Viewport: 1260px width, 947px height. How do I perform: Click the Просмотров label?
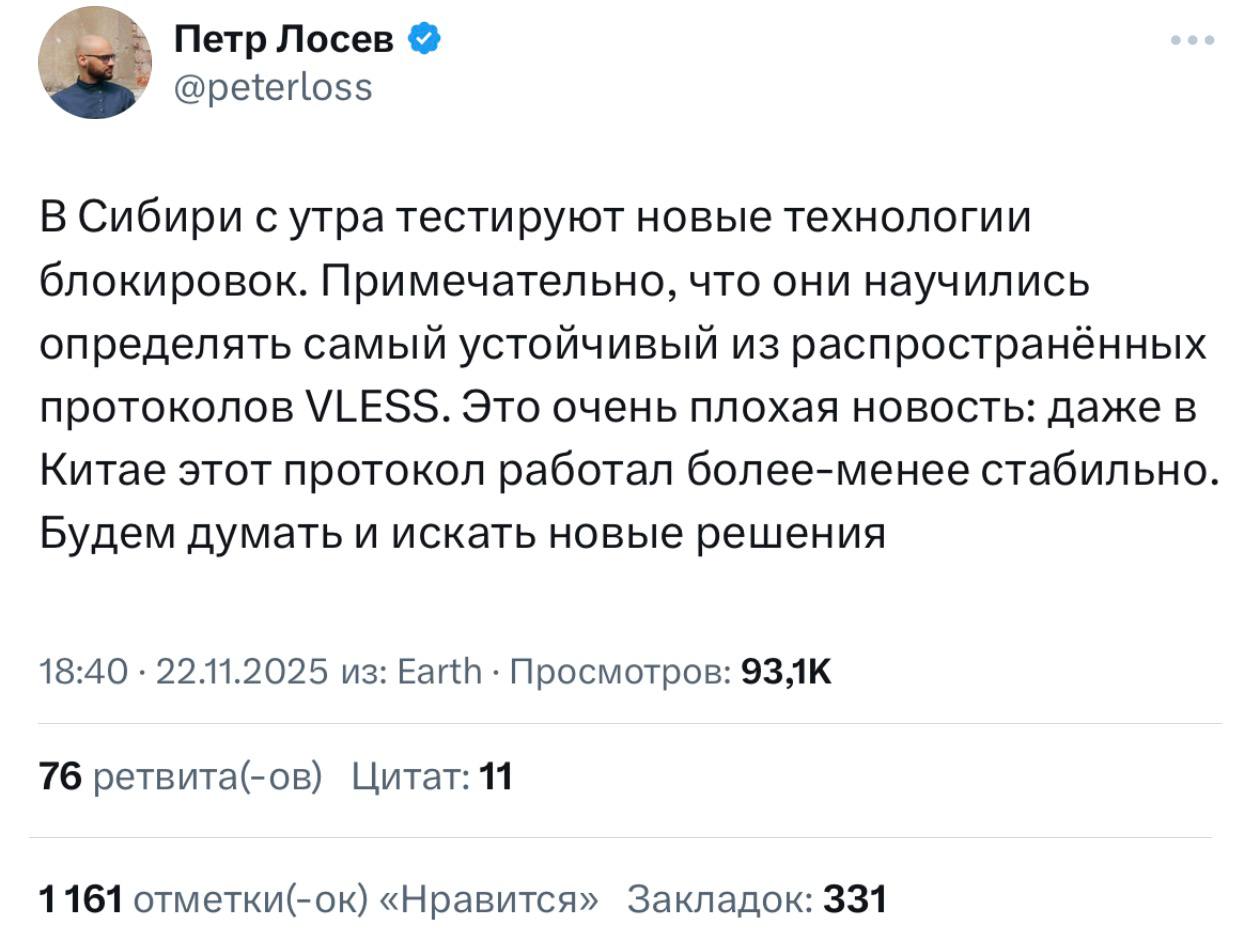(621, 671)
